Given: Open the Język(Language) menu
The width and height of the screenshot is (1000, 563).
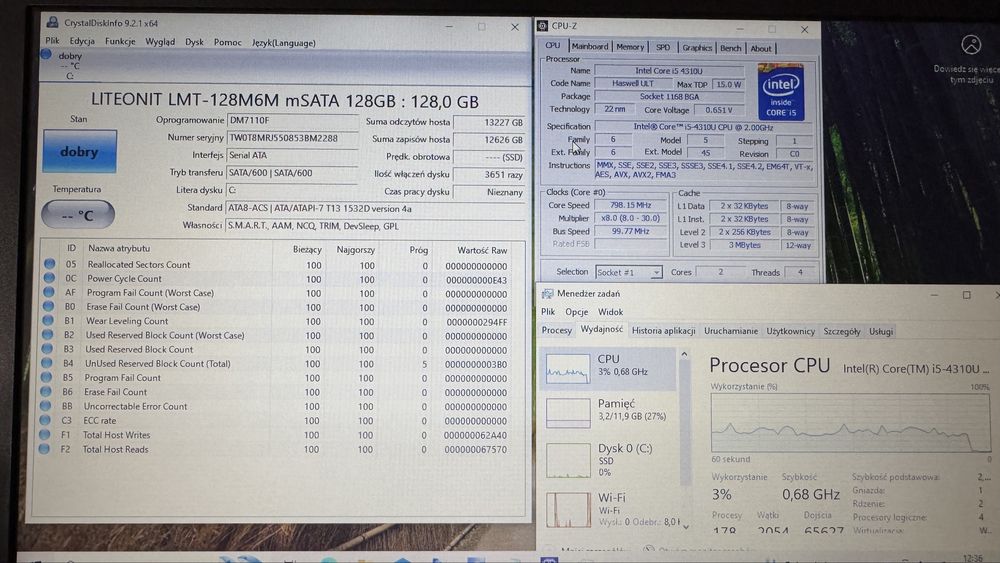Looking at the screenshot, I should coord(284,43).
